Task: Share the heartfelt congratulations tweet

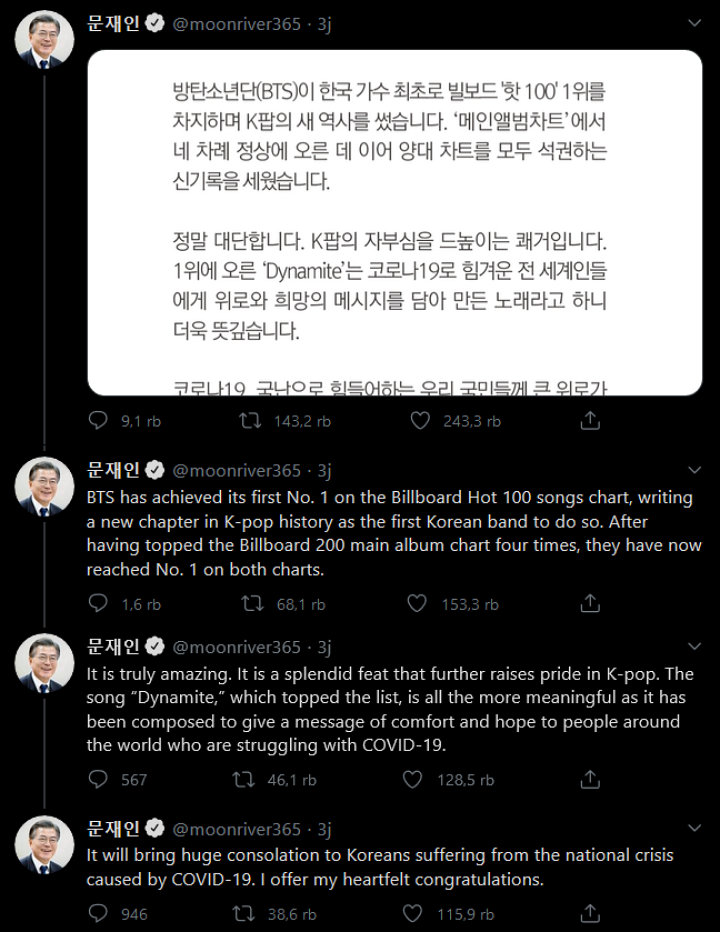Action: pos(590,913)
